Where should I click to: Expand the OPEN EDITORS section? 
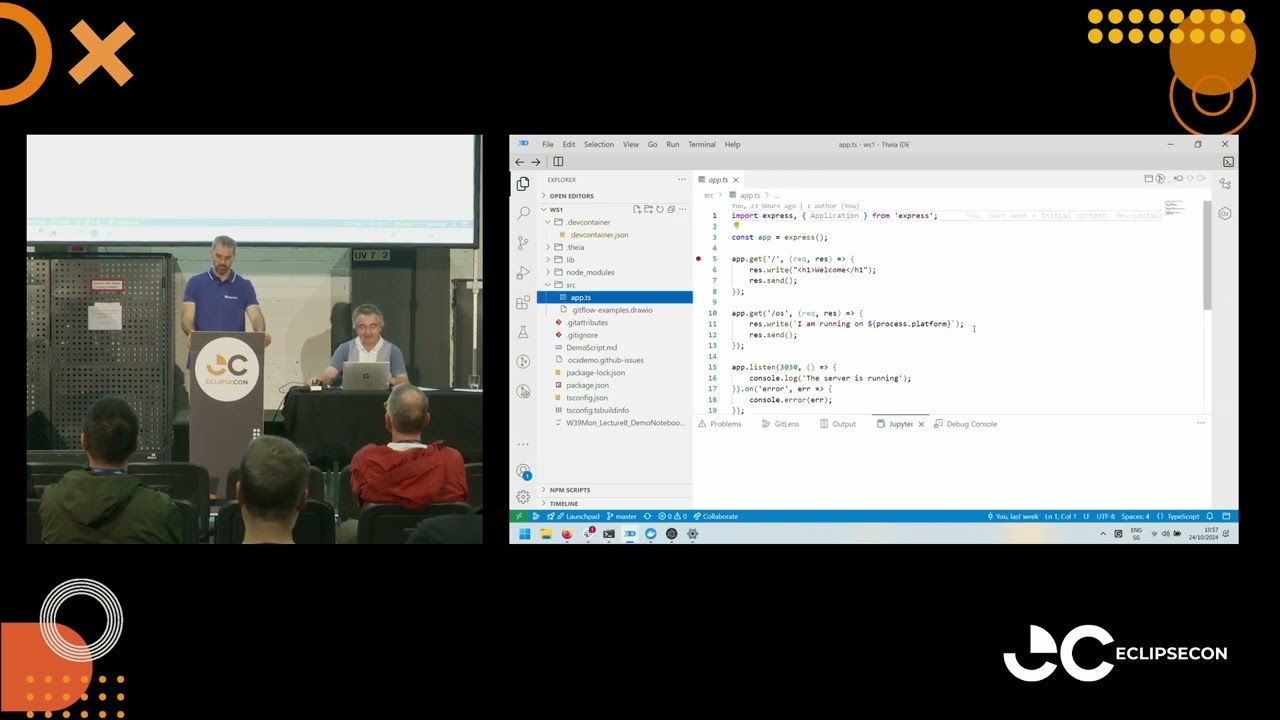pos(571,196)
